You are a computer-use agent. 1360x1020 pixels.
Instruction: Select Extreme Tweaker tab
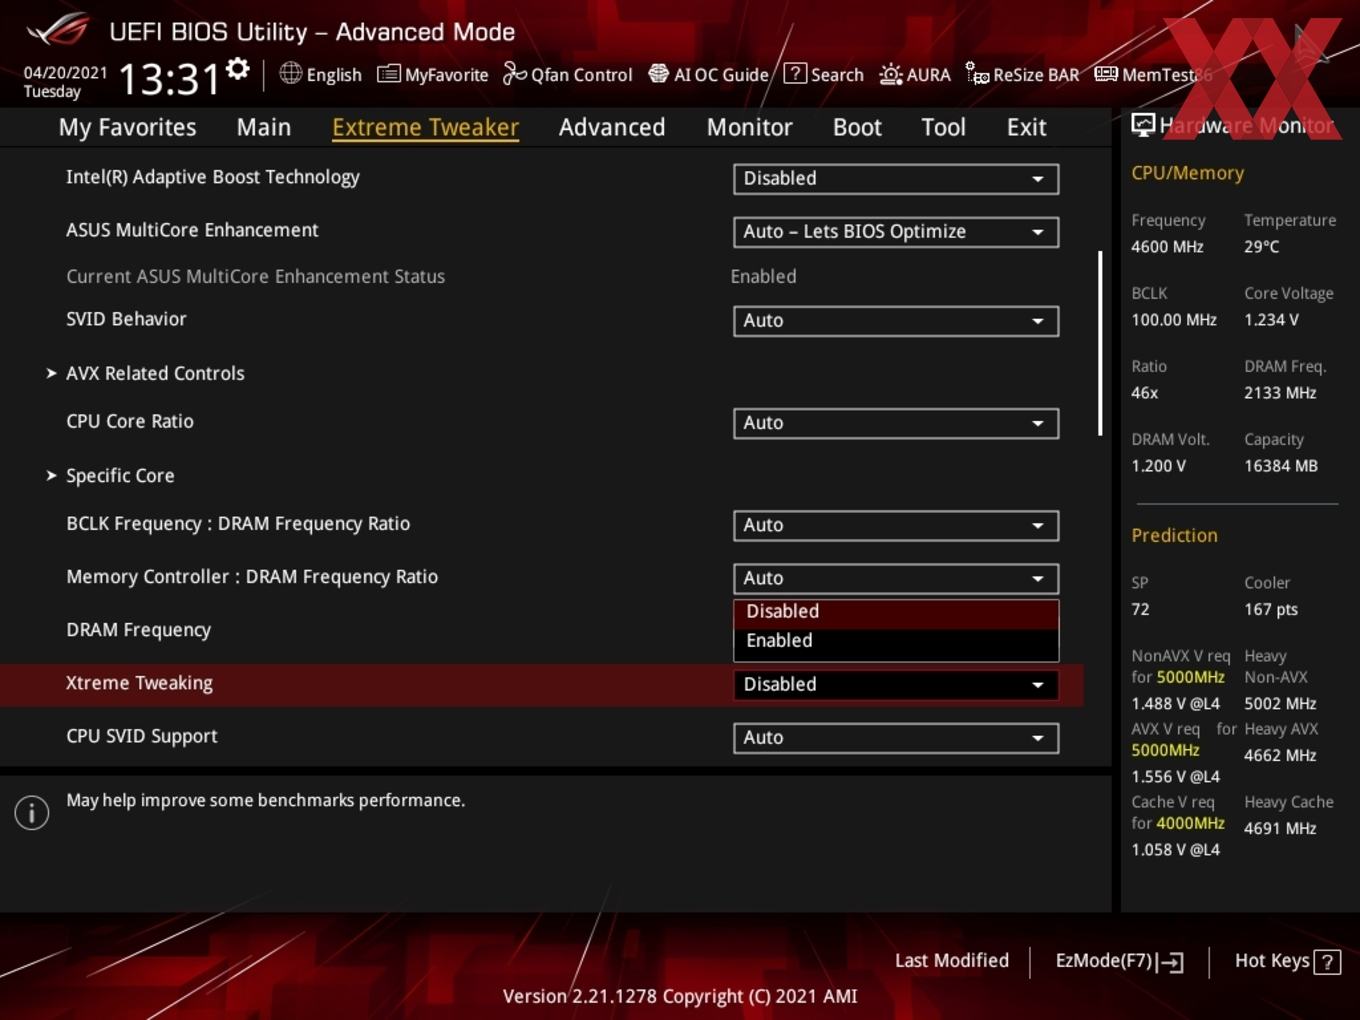pos(425,127)
